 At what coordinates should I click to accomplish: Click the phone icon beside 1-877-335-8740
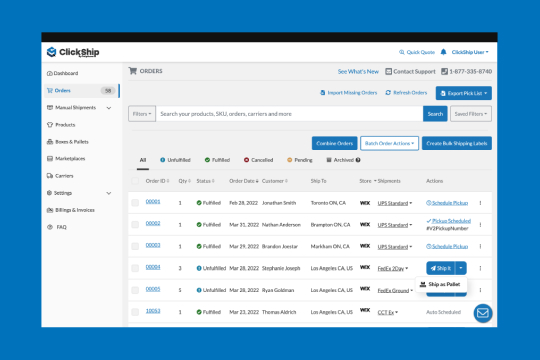pyautogui.click(x=444, y=71)
